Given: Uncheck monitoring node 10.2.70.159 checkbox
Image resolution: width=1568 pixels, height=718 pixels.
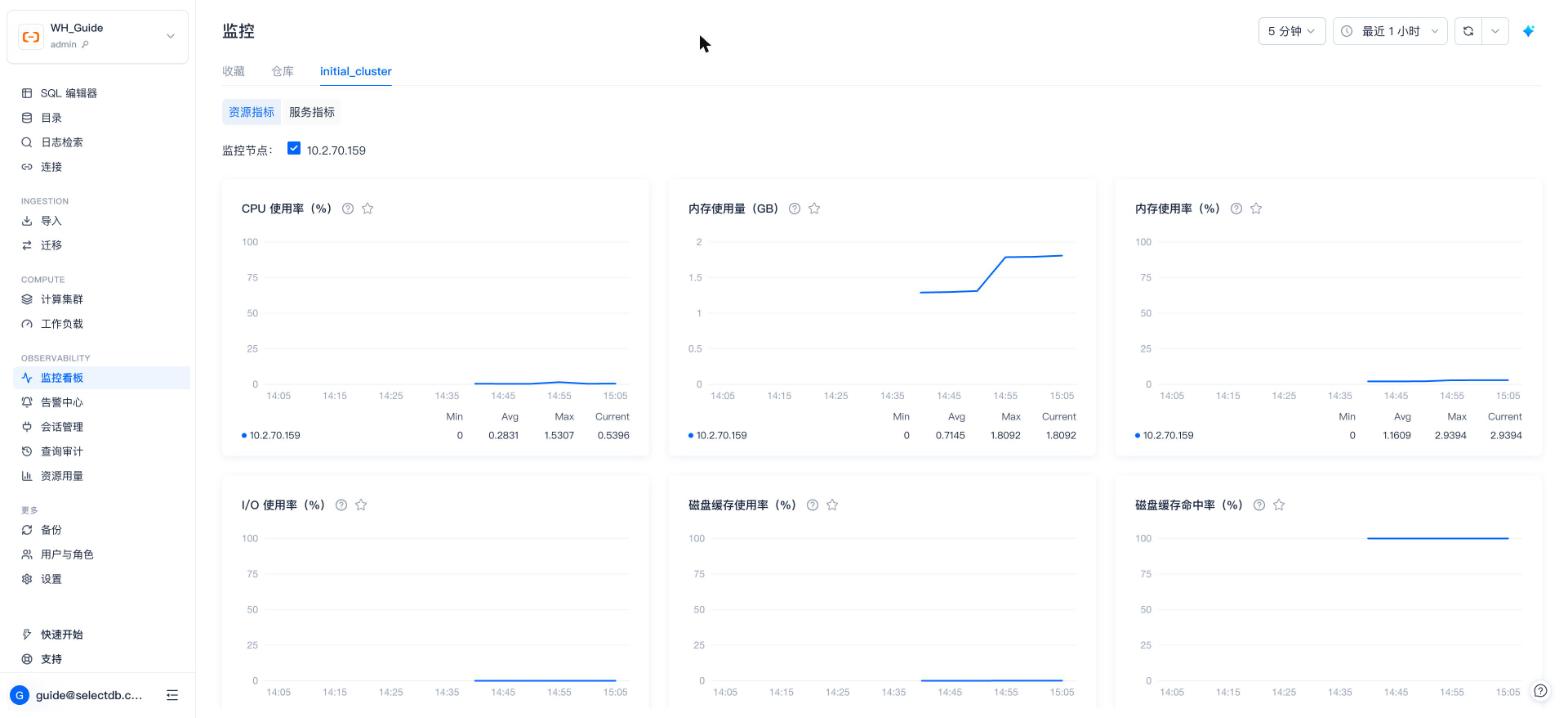Looking at the screenshot, I should [x=294, y=148].
